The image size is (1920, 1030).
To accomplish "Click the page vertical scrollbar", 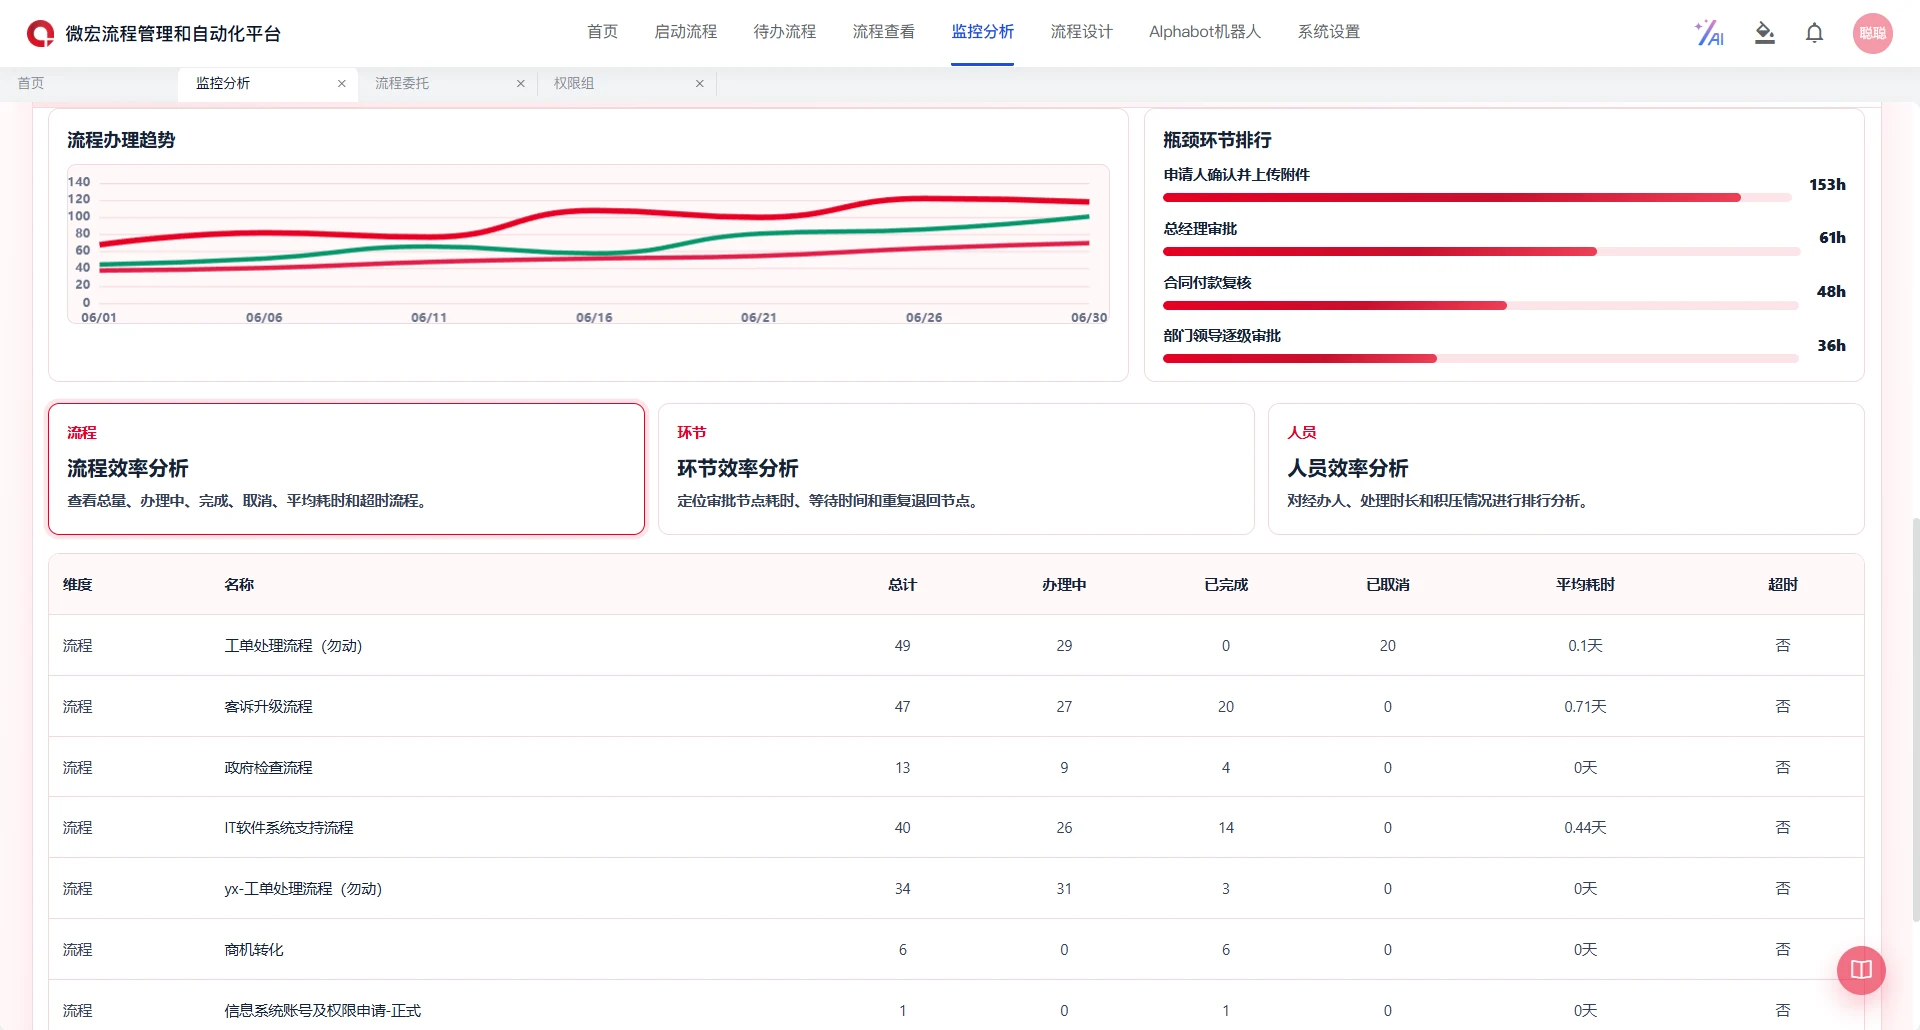I will click(x=1915, y=719).
